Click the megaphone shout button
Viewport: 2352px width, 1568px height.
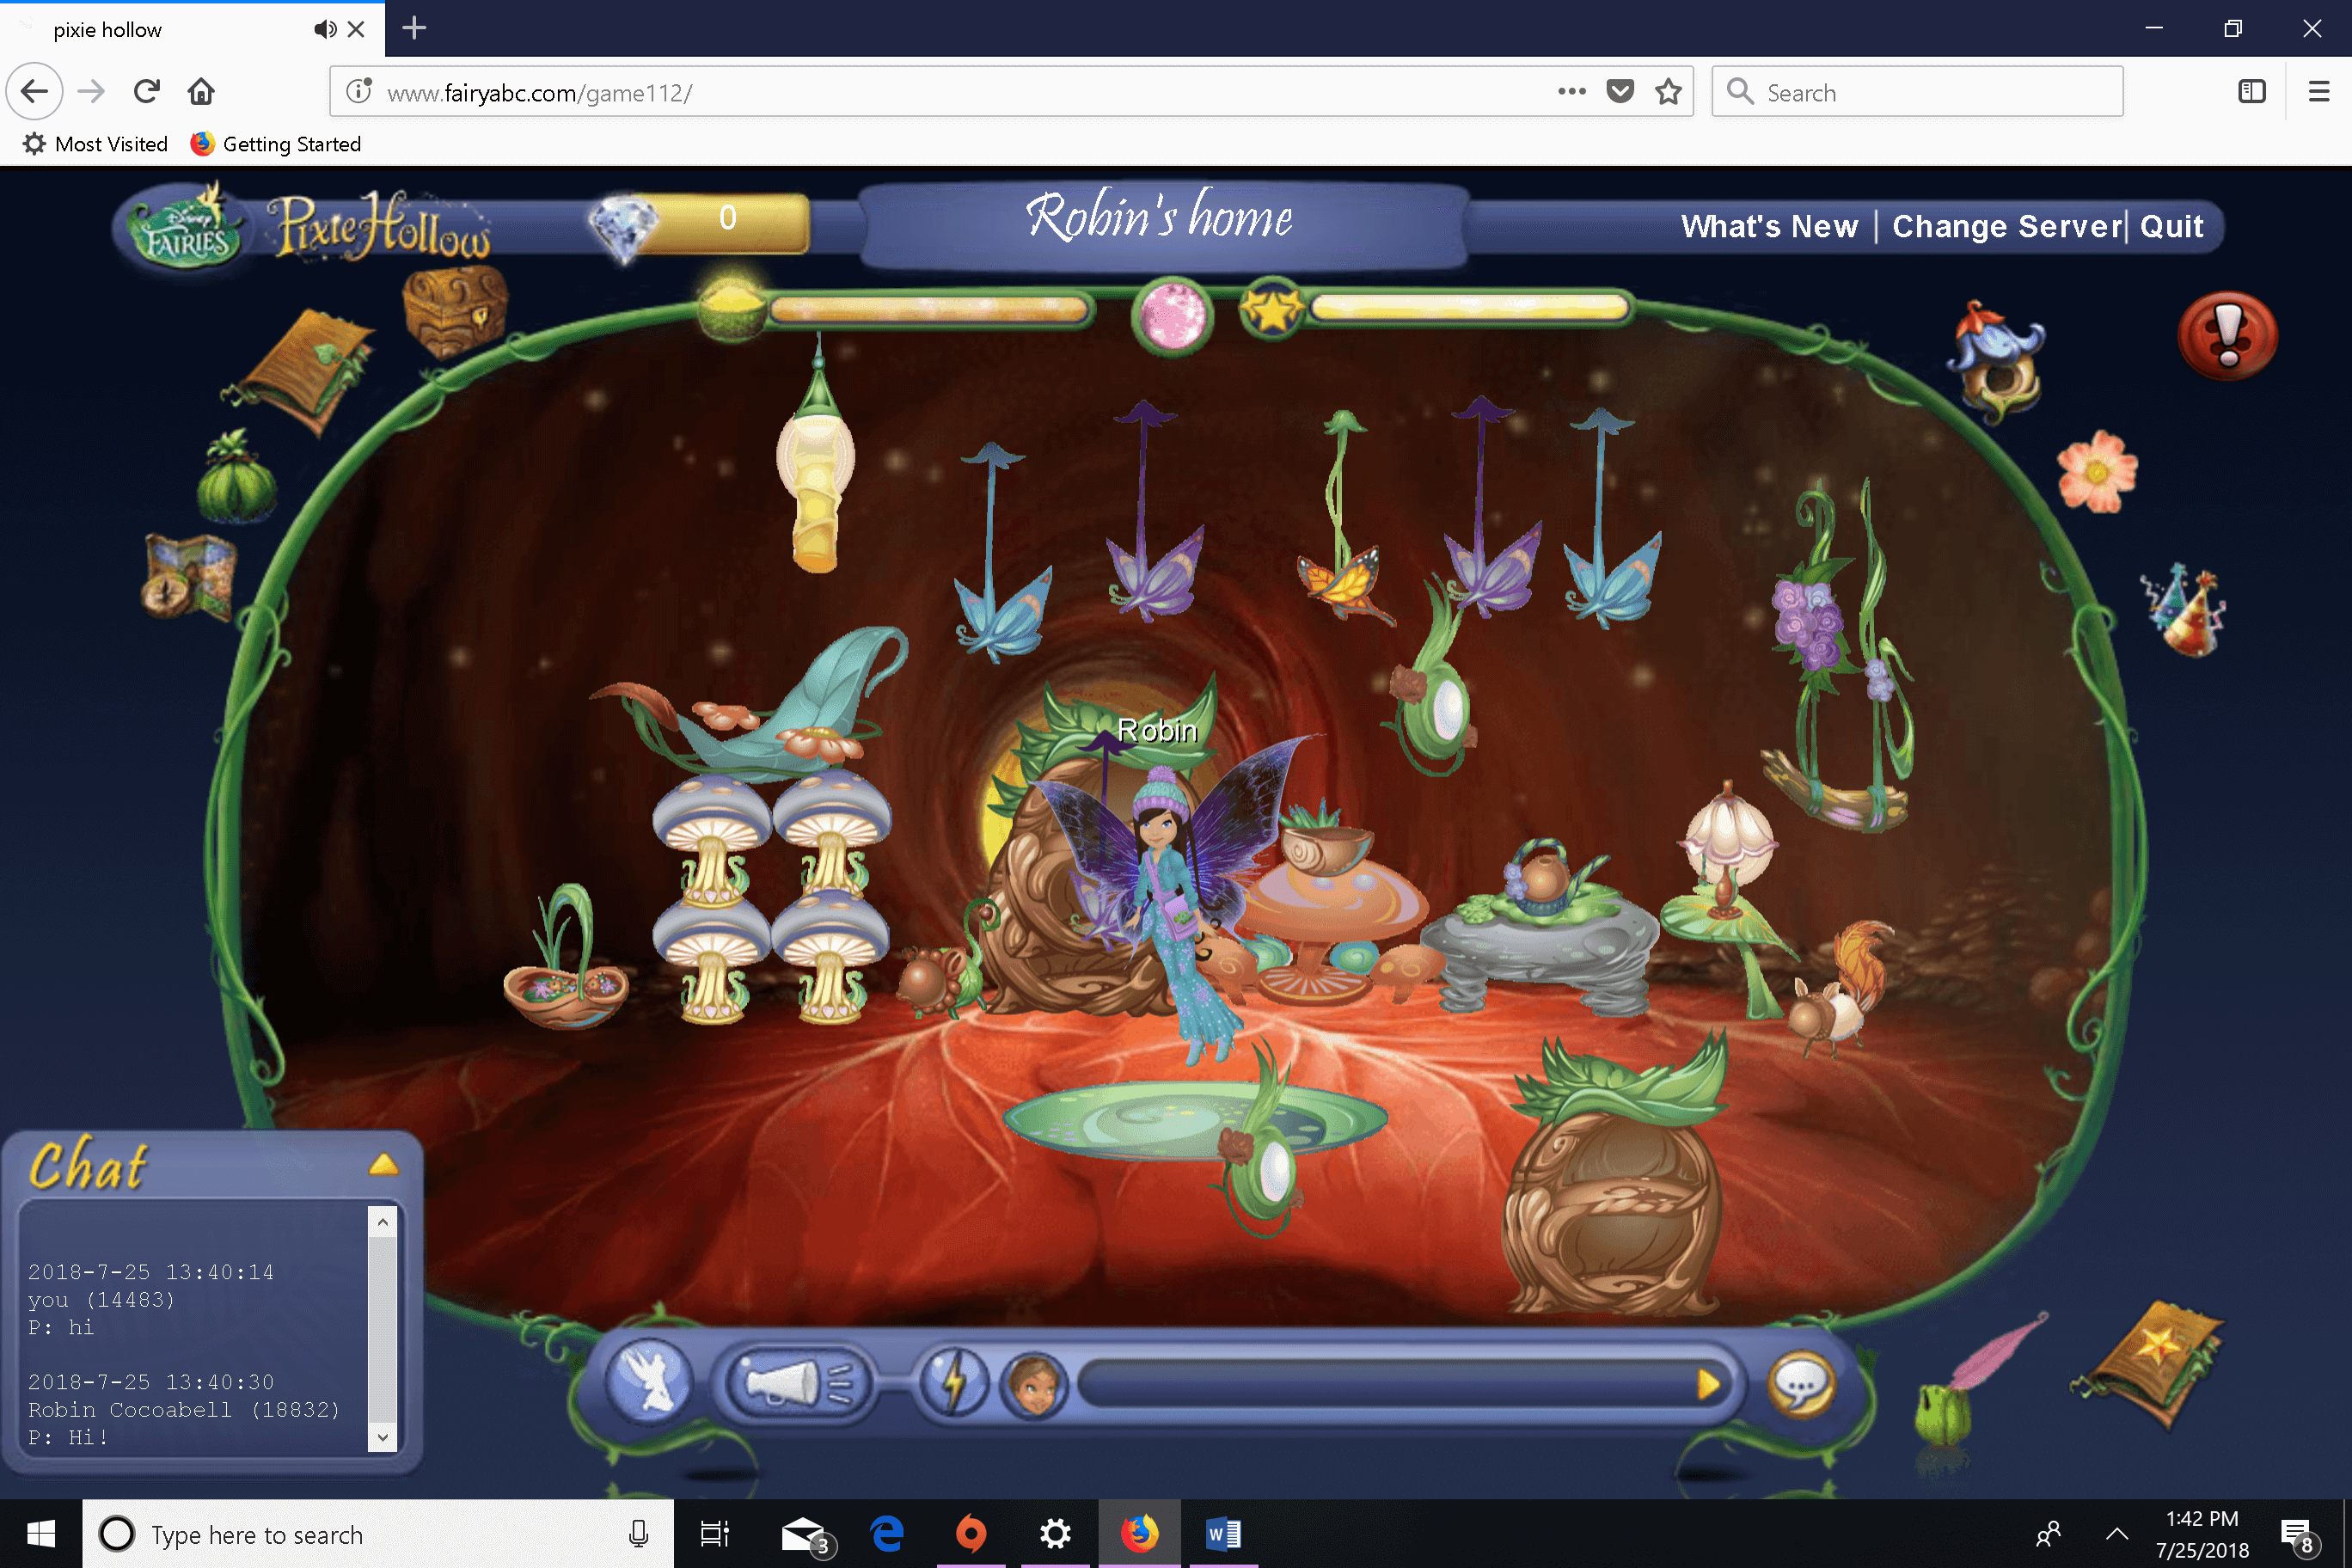[795, 1383]
